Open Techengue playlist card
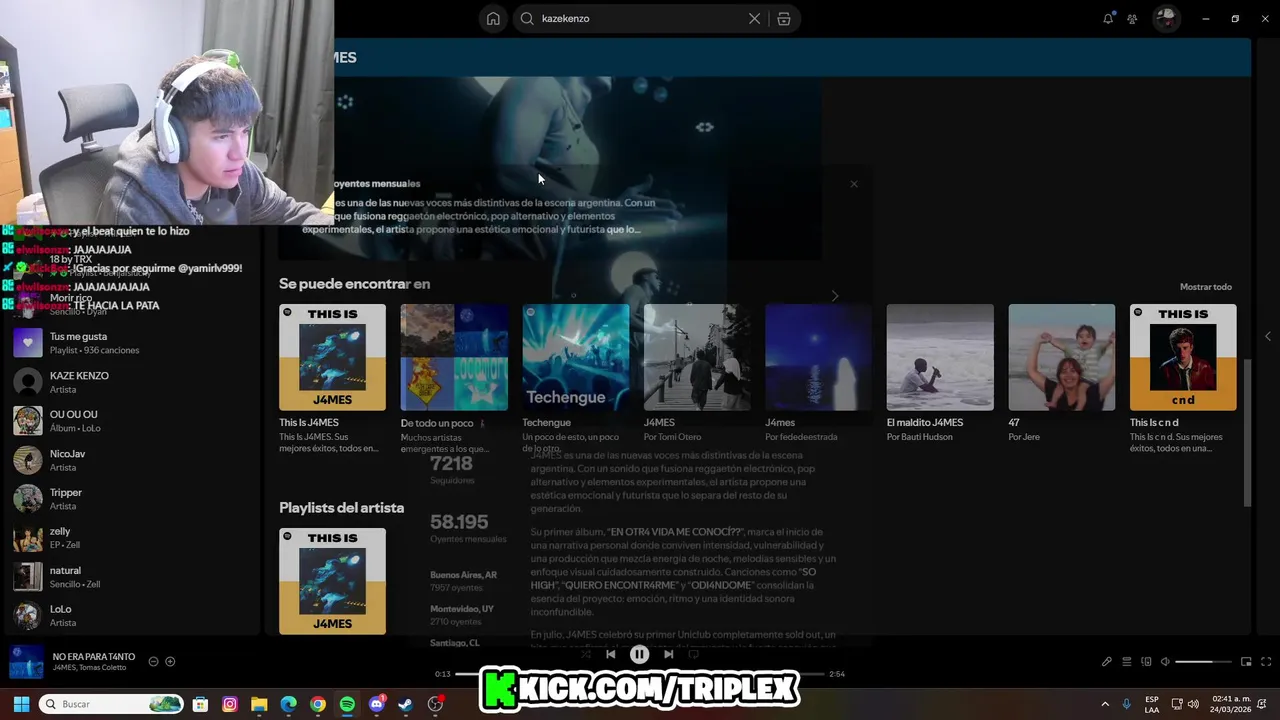The height and width of the screenshot is (720, 1280). point(576,379)
